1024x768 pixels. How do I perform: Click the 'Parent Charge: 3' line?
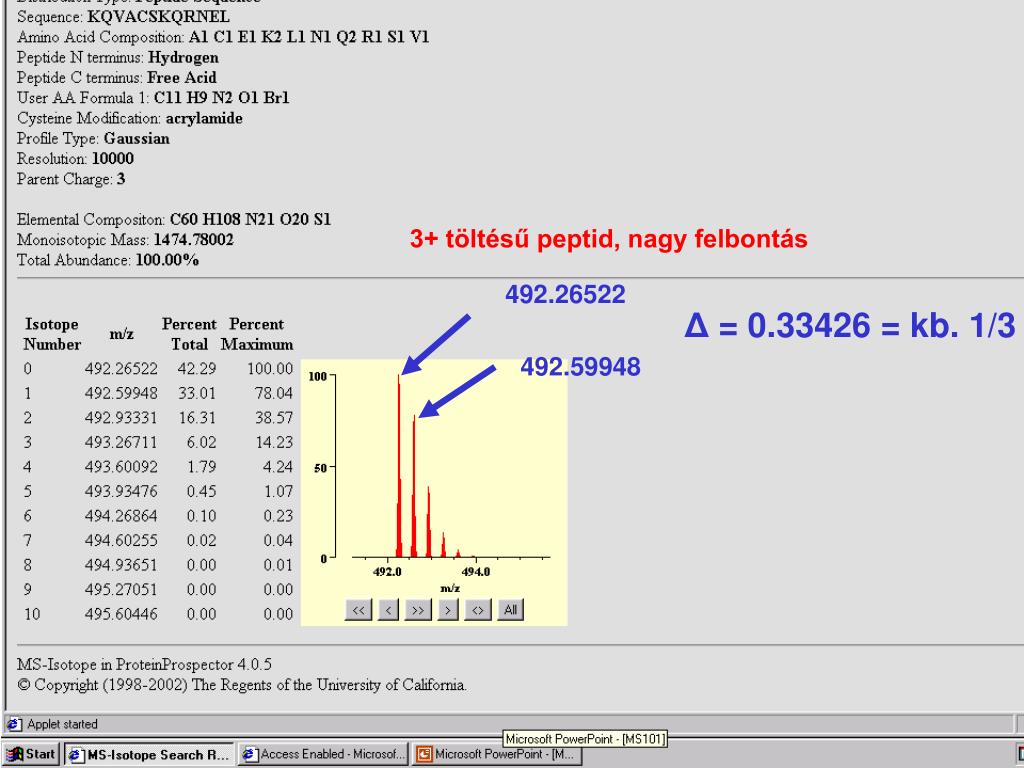coord(71,179)
